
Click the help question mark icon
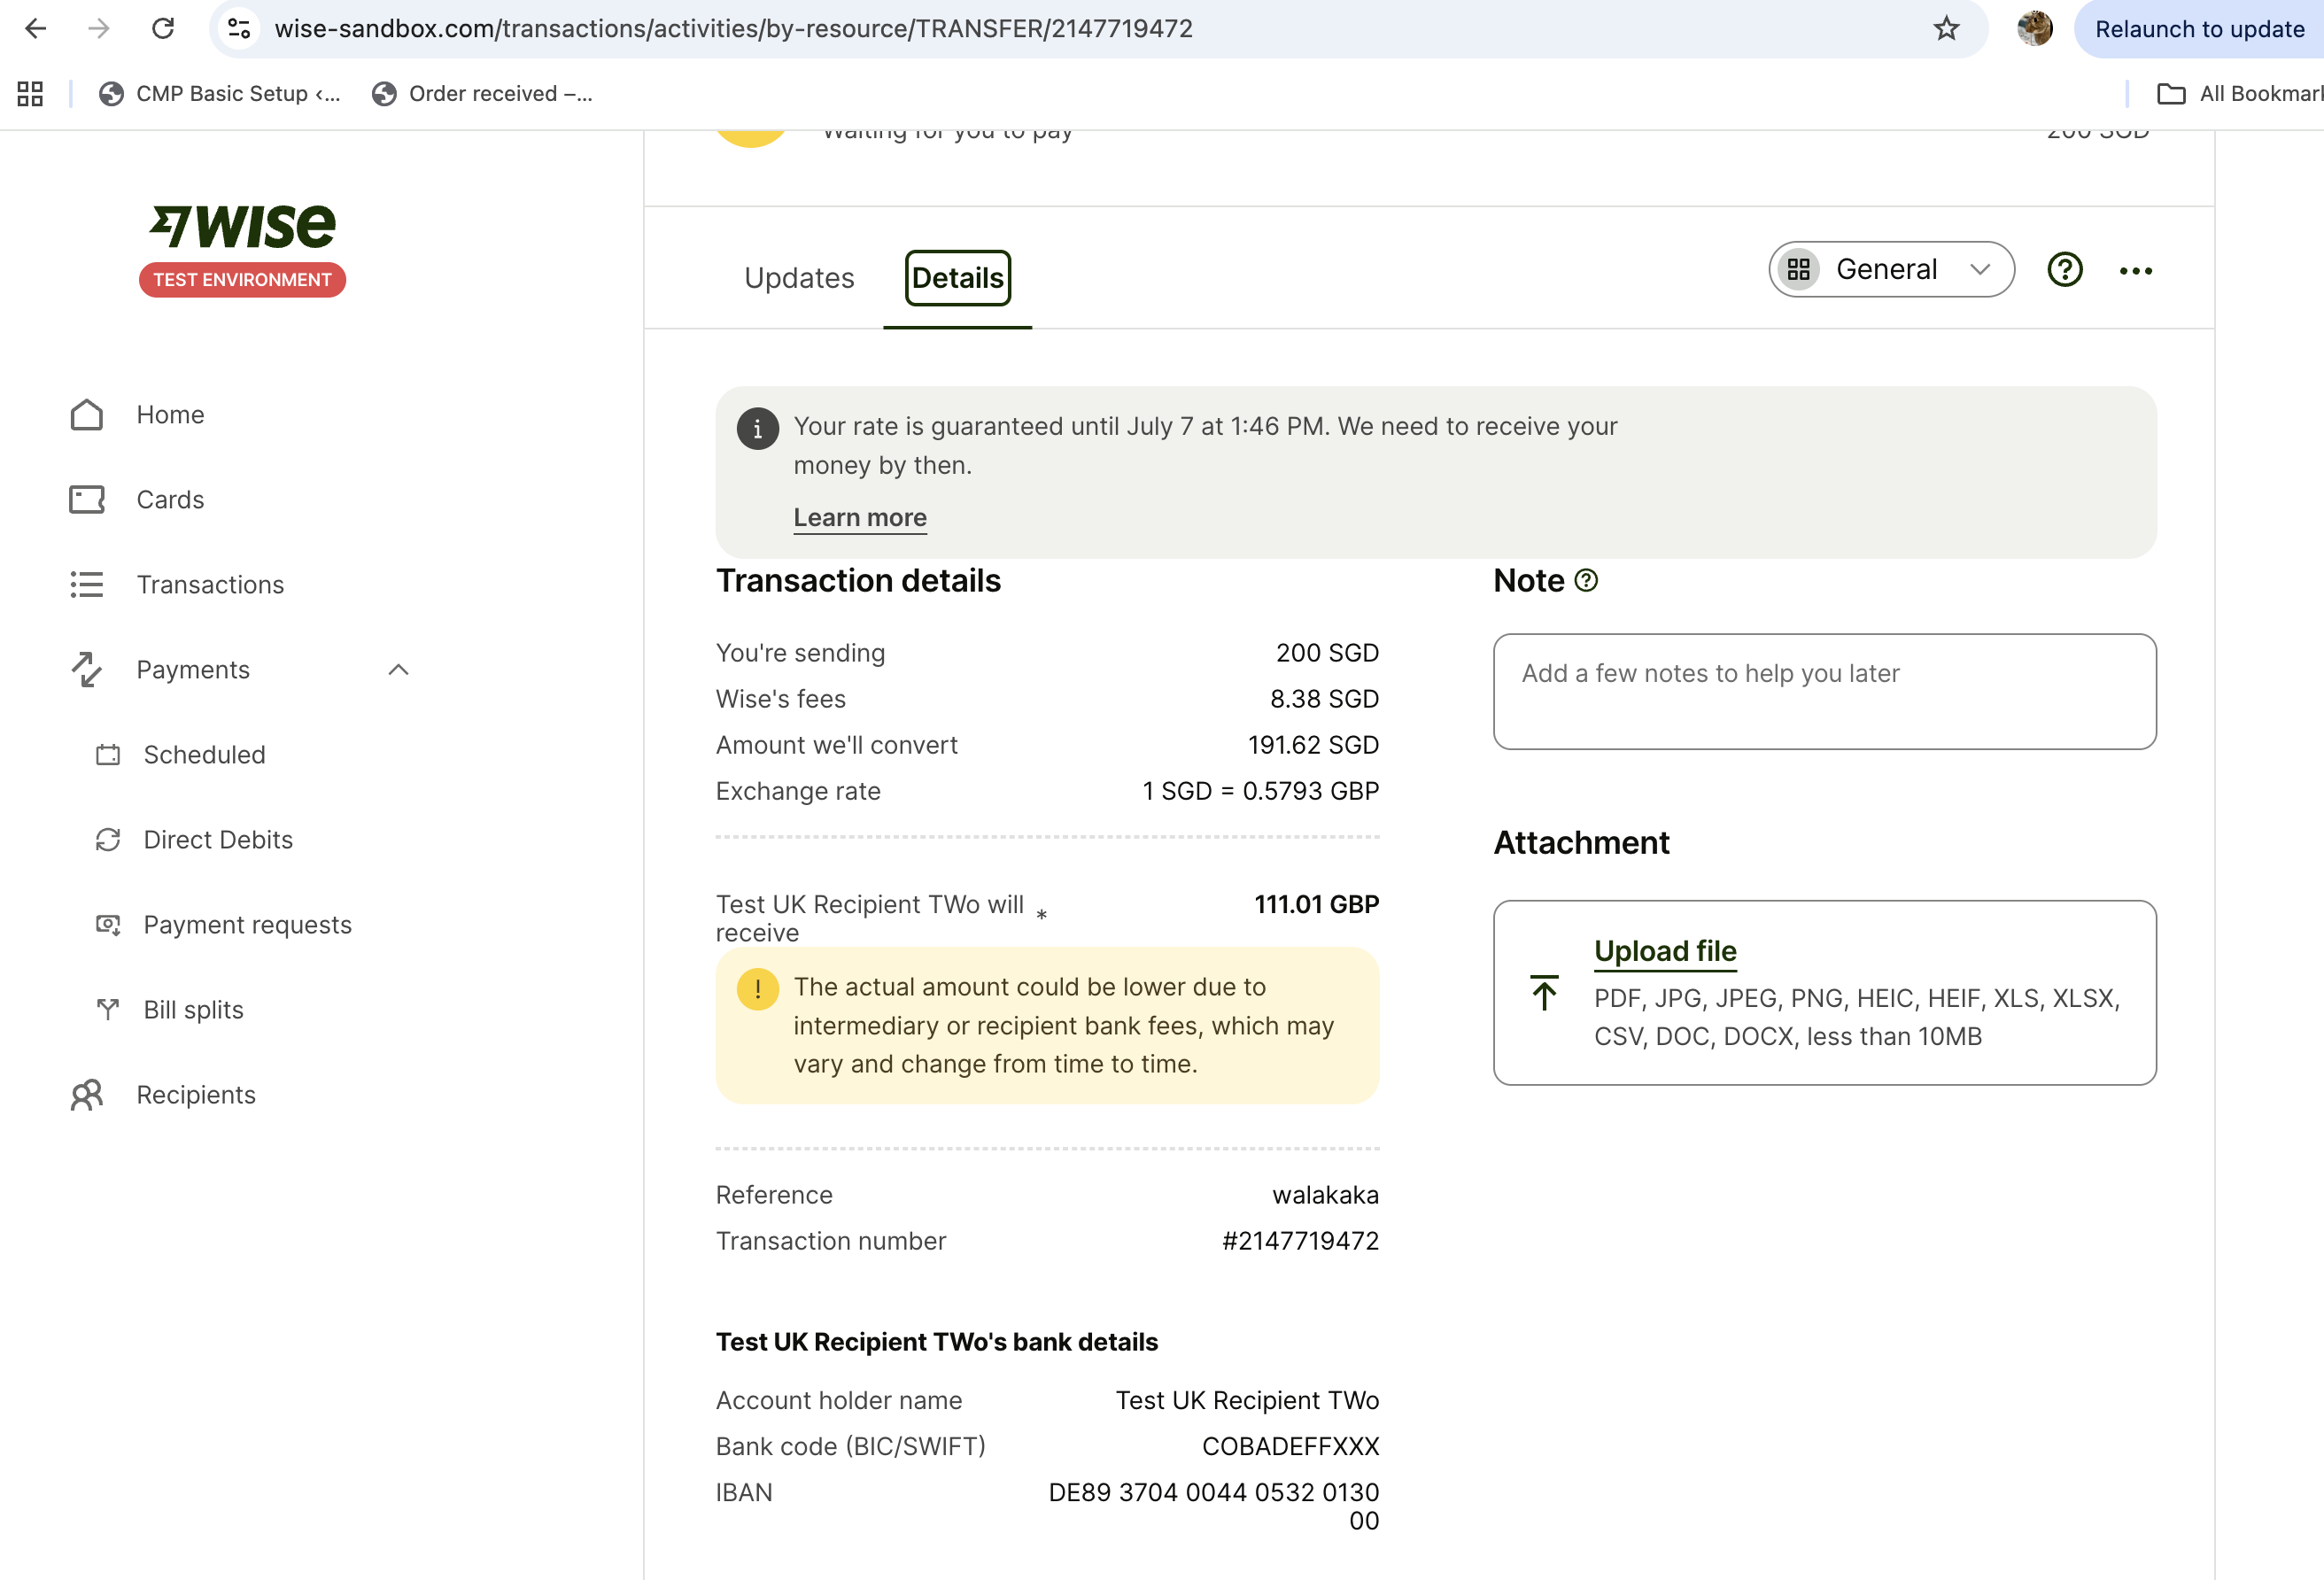[x=2064, y=269]
